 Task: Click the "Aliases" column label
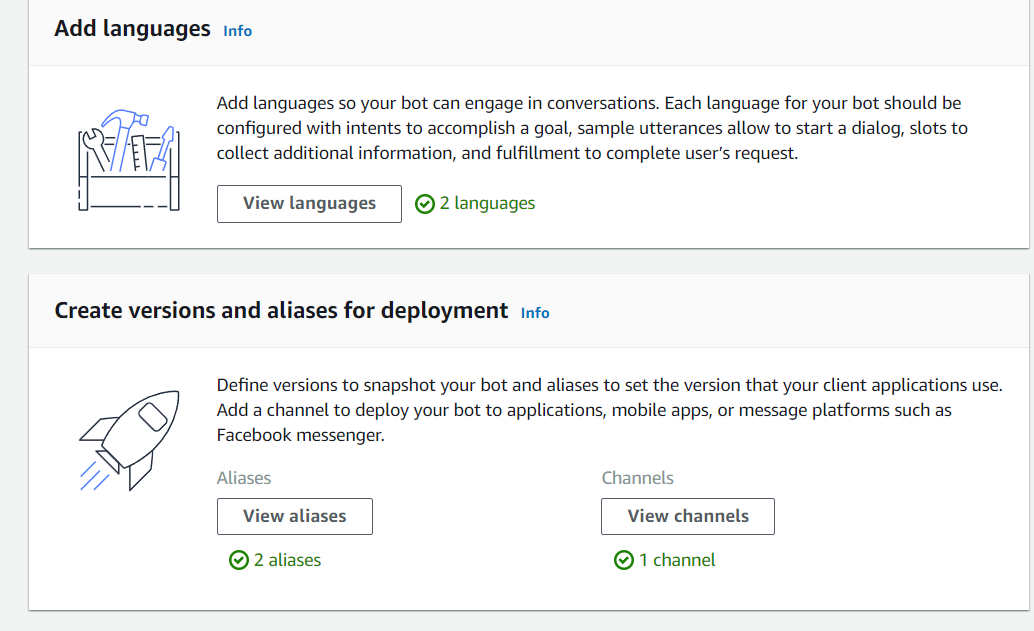click(244, 478)
